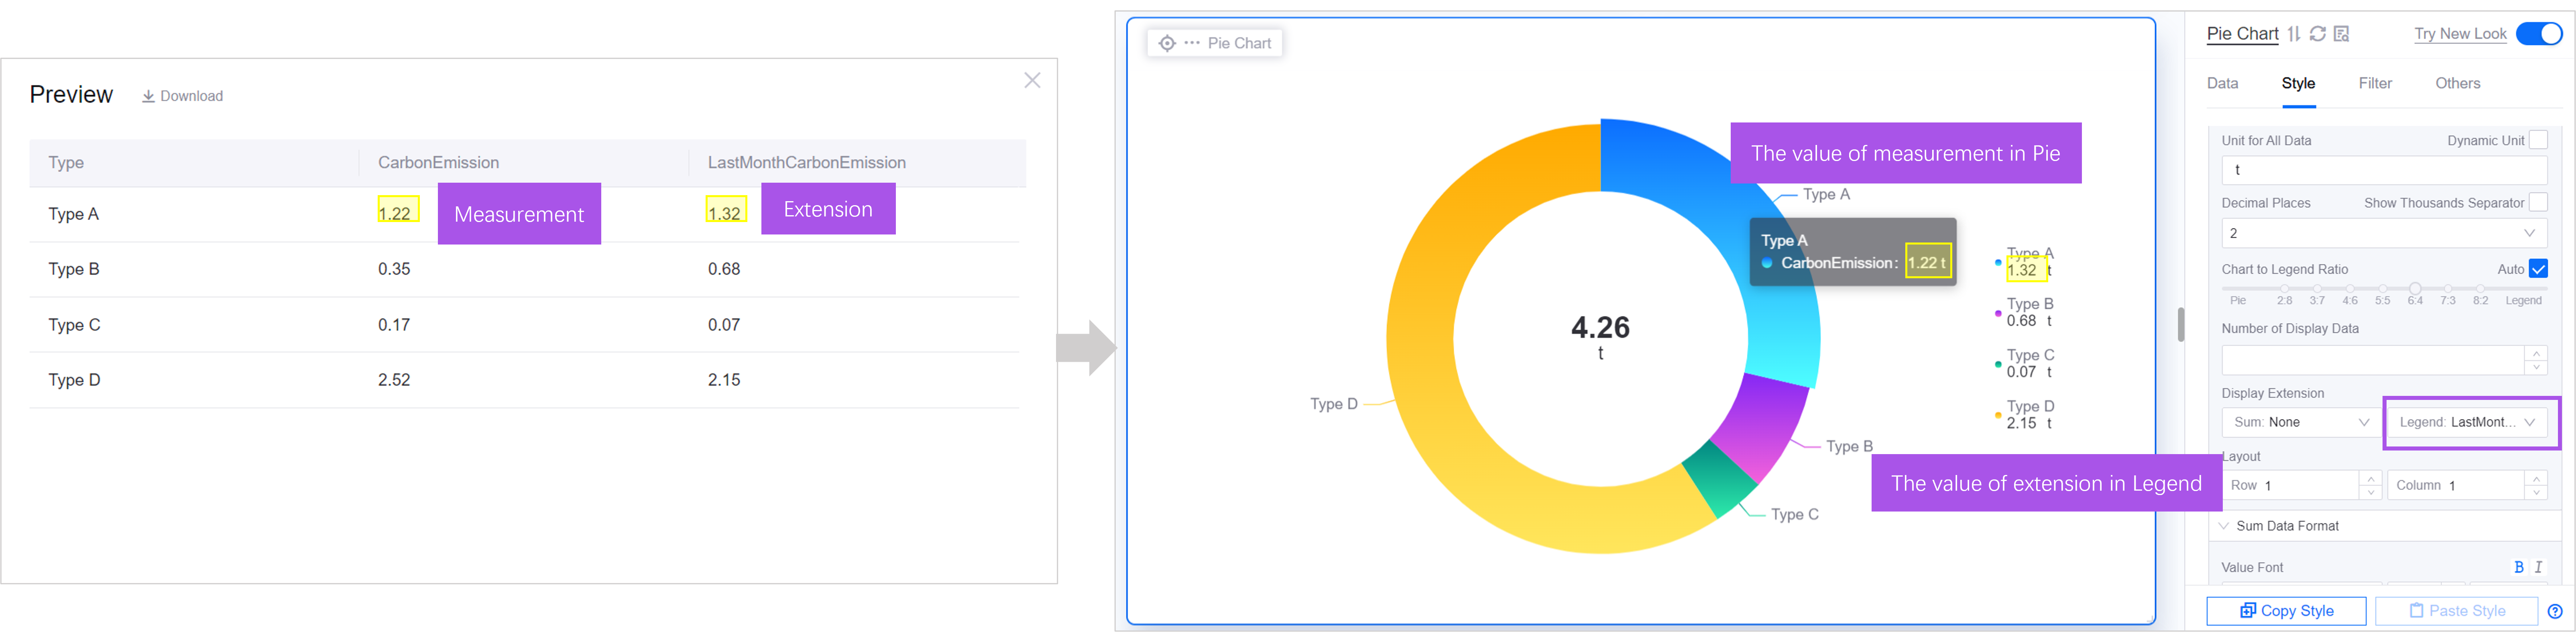
Task: Click the chart sort icon beside Pie Chart
Action: click(2294, 34)
